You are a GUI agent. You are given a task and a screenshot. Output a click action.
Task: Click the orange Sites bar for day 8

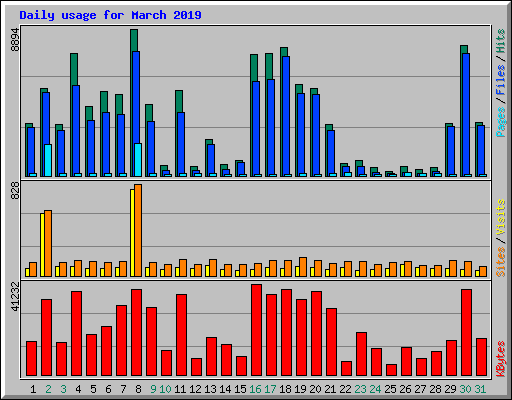point(138,230)
